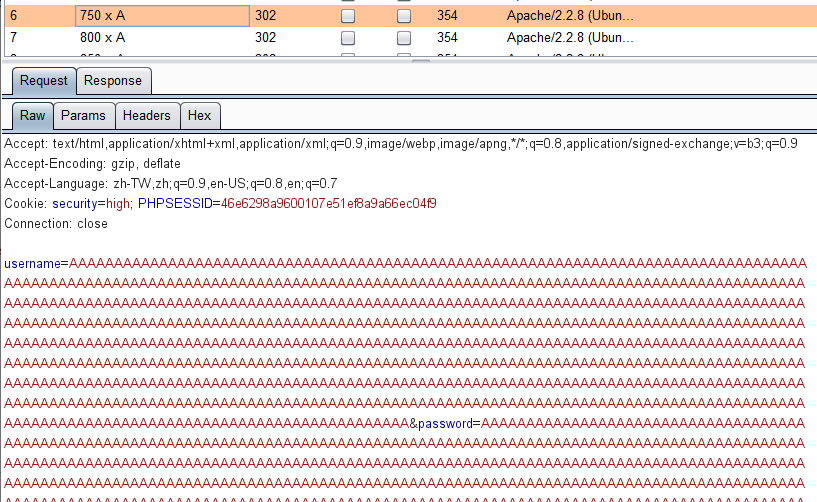Select payload cell '800 x A'
The width and height of the screenshot is (817, 502).
click(163, 38)
